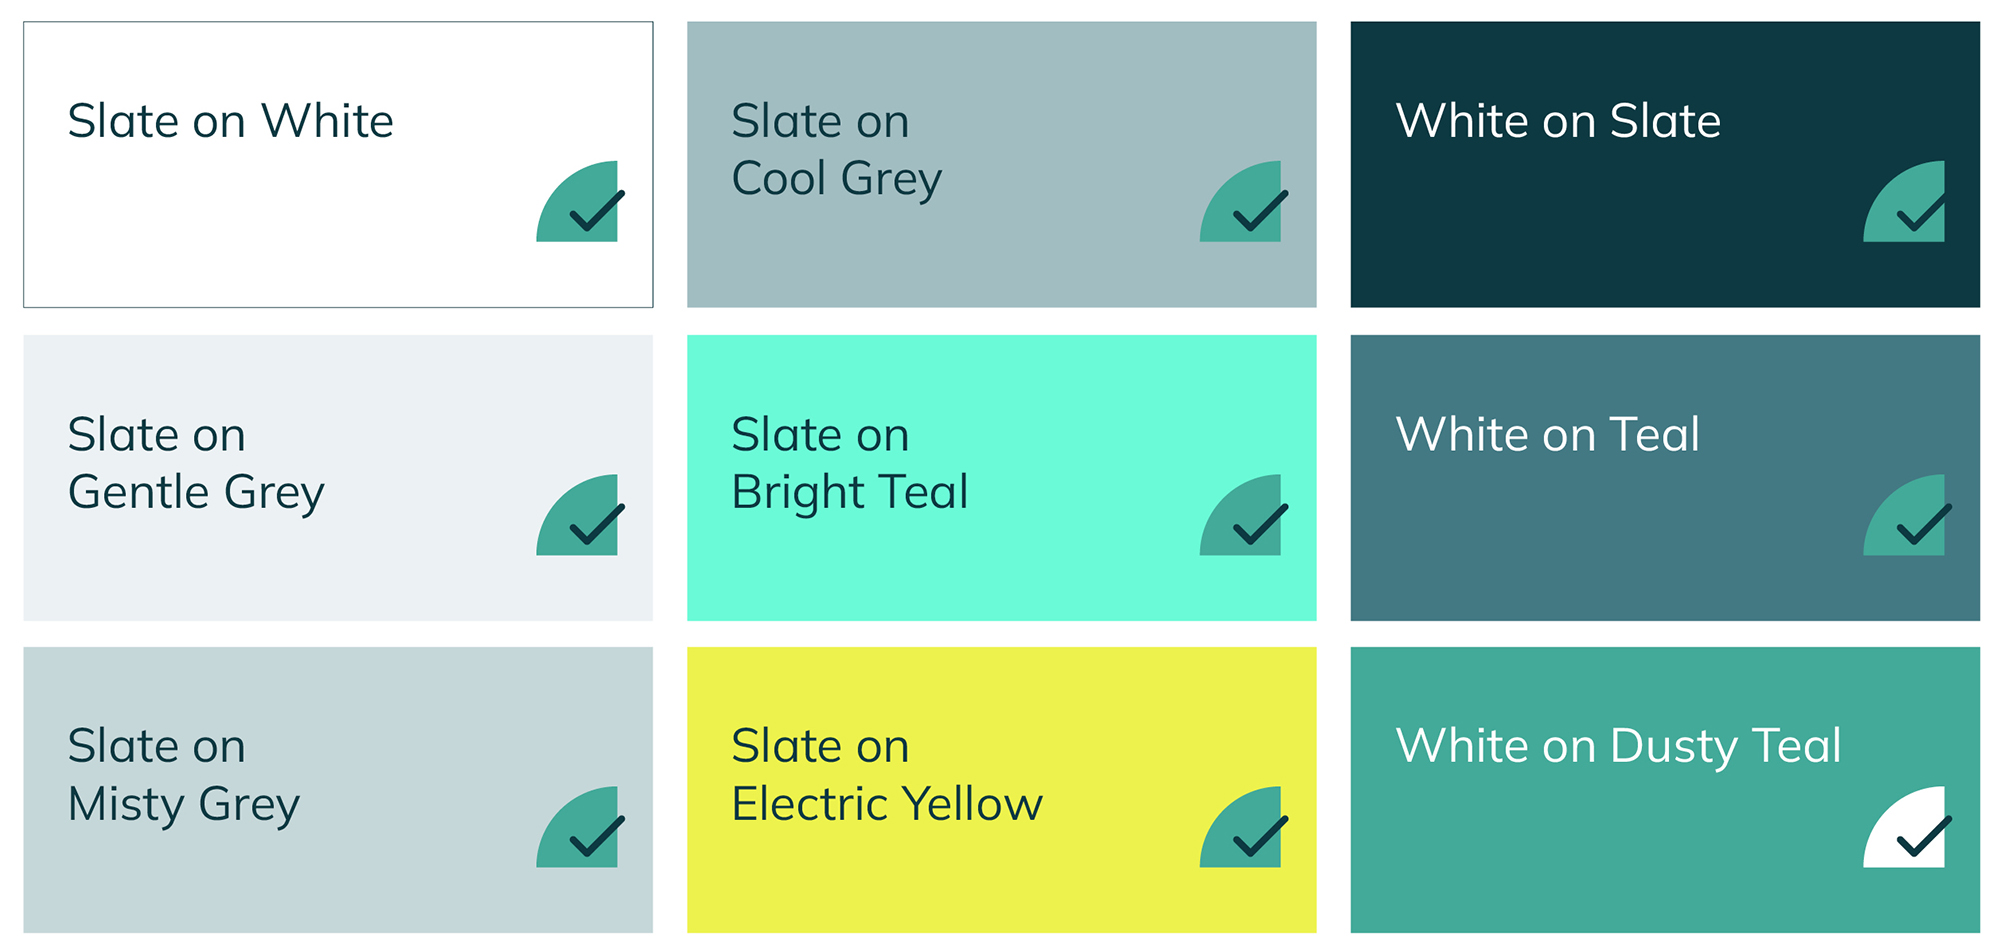Viewport: 2000px width, 952px height.
Task: Click the "Slate on Electric Yellow" label
Action: (x=887, y=775)
